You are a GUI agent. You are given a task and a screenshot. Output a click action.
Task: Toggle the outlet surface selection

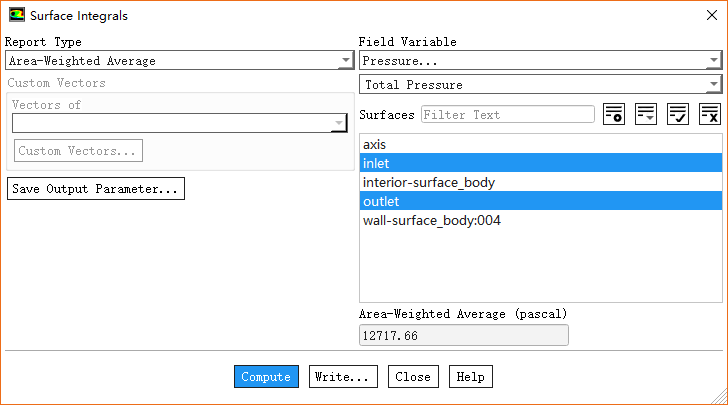pyautogui.click(x=381, y=201)
